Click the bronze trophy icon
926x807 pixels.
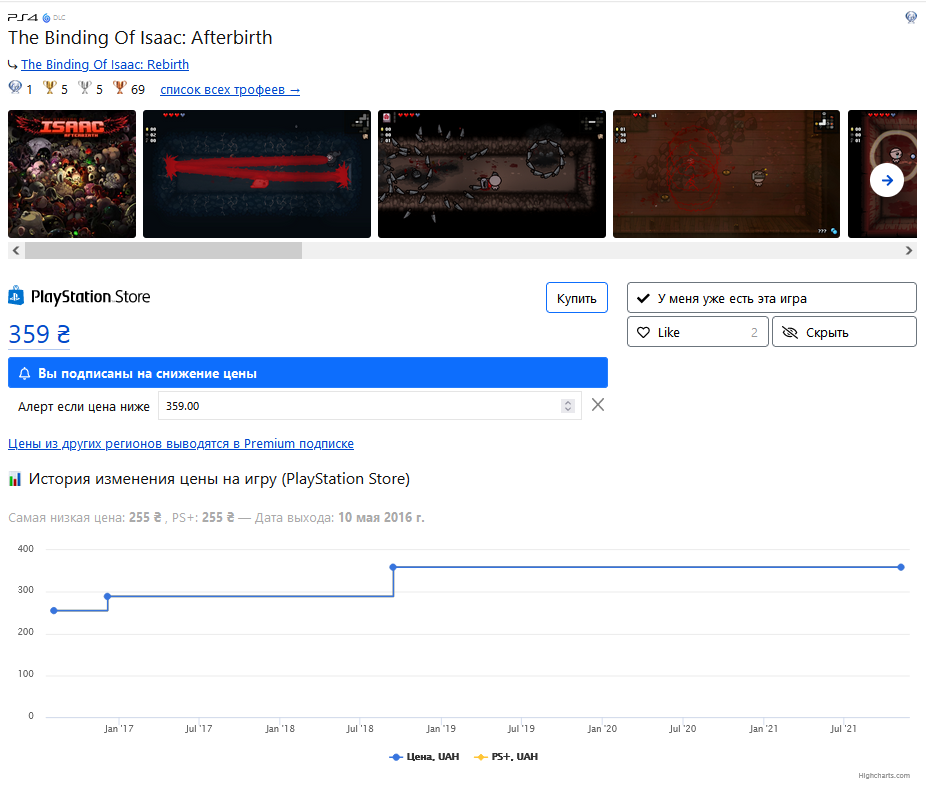click(120, 88)
